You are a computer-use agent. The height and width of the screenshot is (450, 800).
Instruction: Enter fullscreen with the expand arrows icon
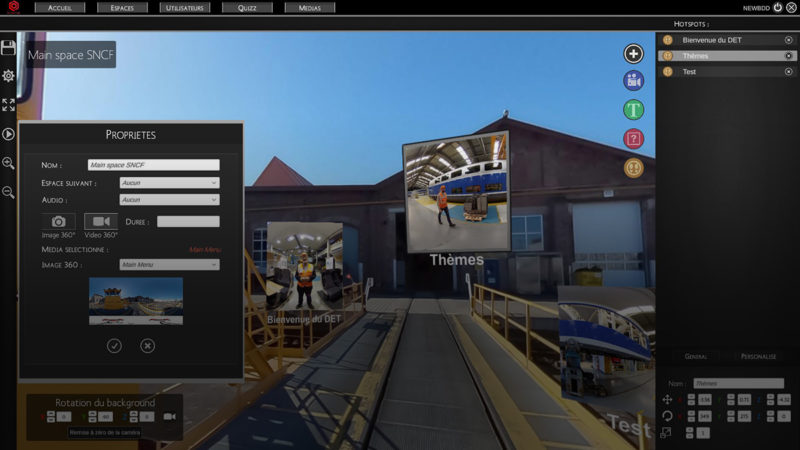(8, 105)
